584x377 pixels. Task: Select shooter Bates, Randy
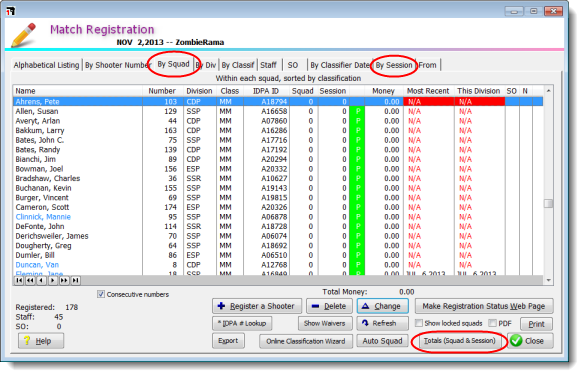pyautogui.click(x=278, y=150)
